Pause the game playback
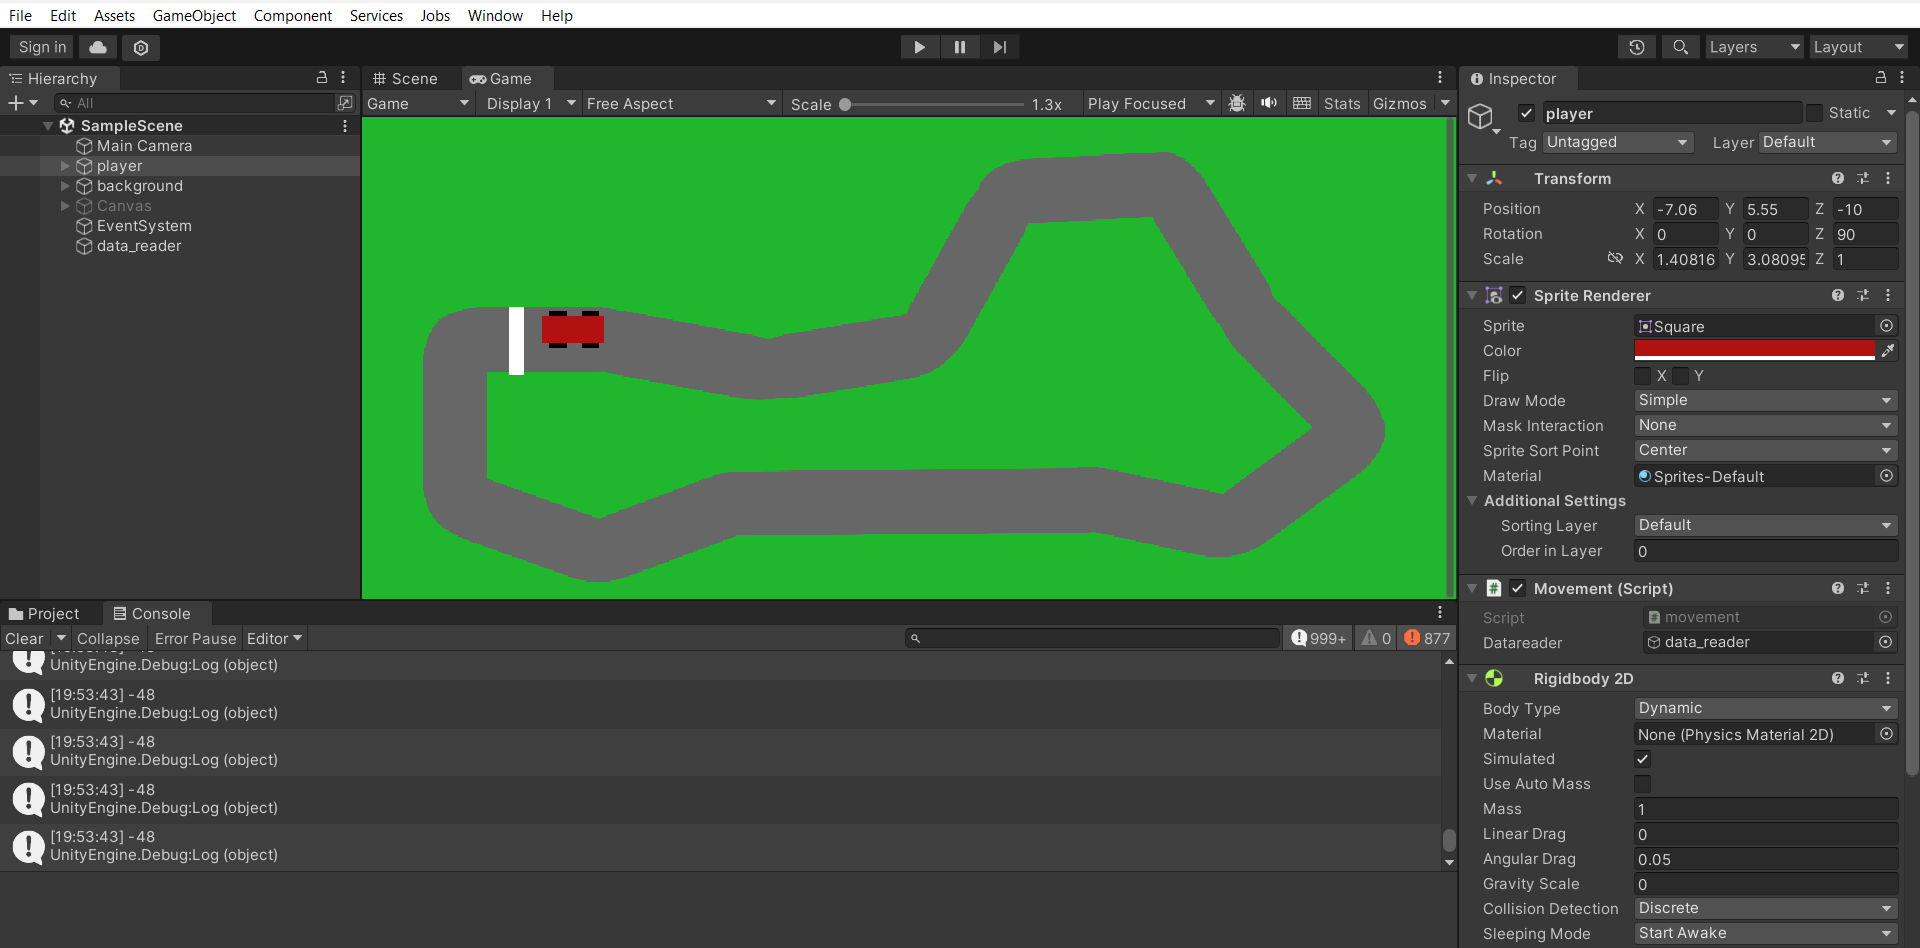This screenshot has width=1920, height=948. tap(959, 47)
